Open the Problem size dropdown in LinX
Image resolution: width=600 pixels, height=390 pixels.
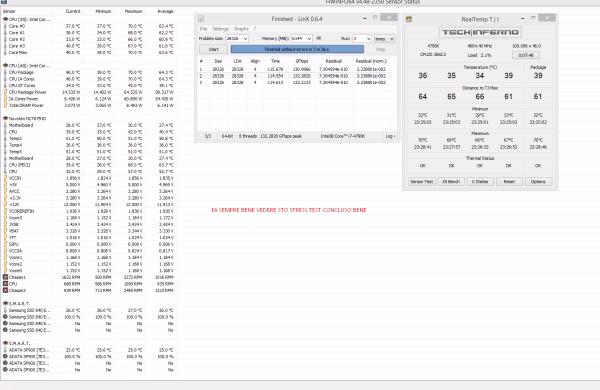click(245, 39)
